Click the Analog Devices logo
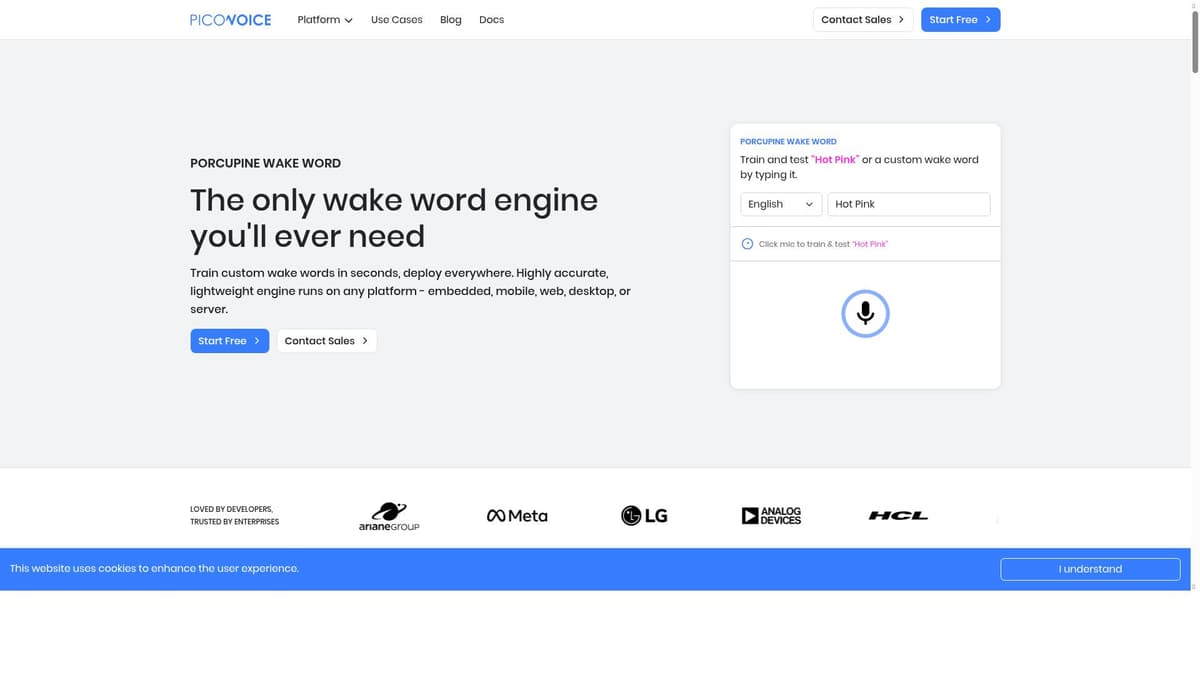 [771, 516]
